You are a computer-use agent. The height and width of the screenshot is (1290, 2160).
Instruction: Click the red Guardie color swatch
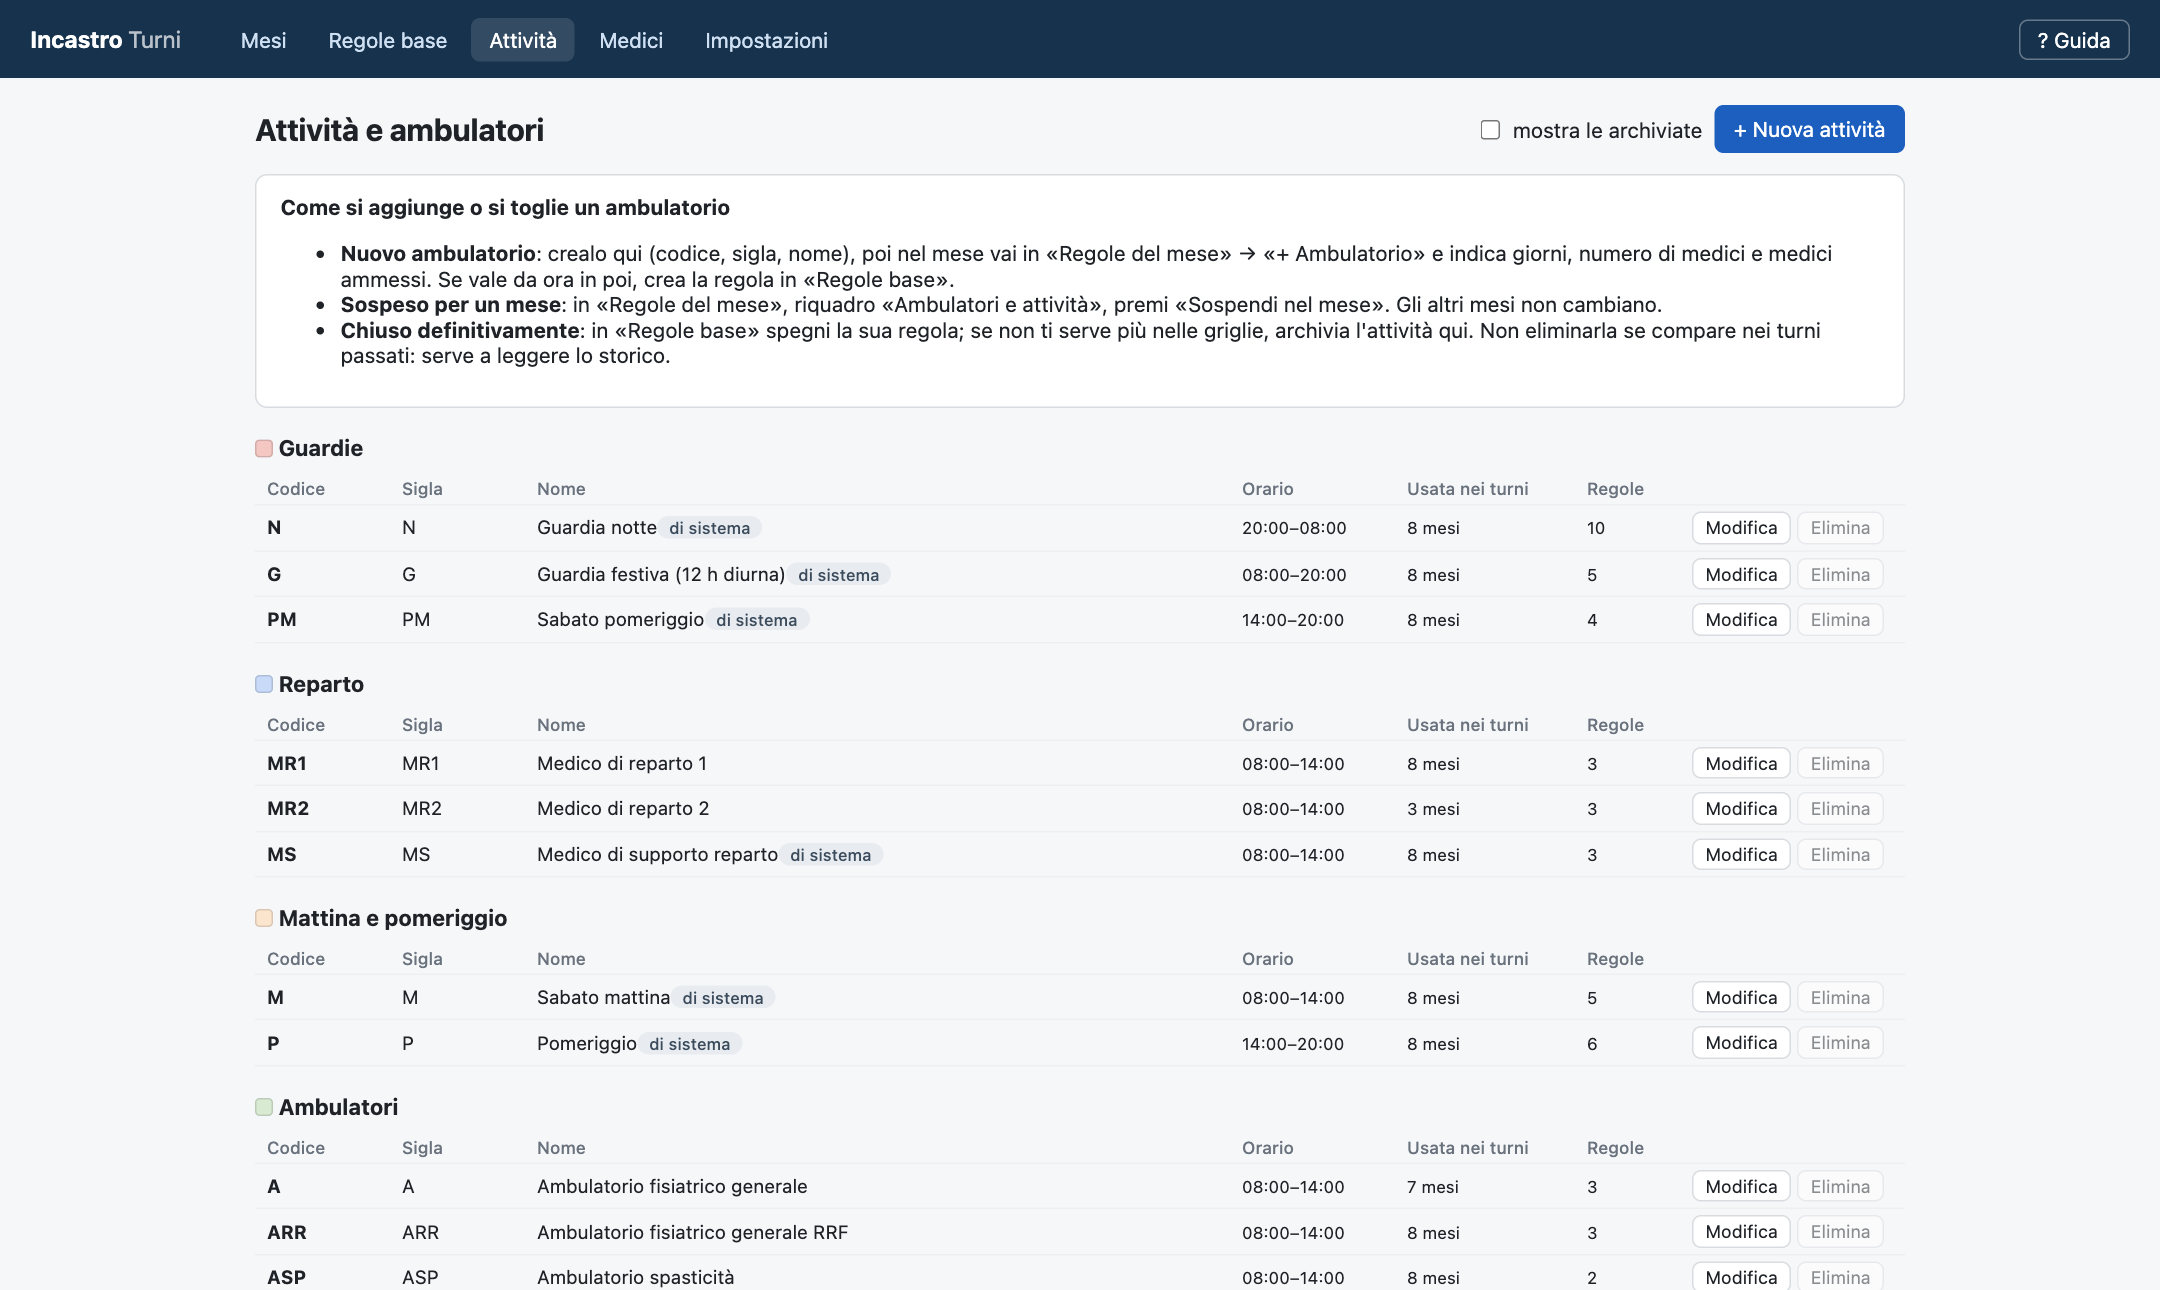264,448
